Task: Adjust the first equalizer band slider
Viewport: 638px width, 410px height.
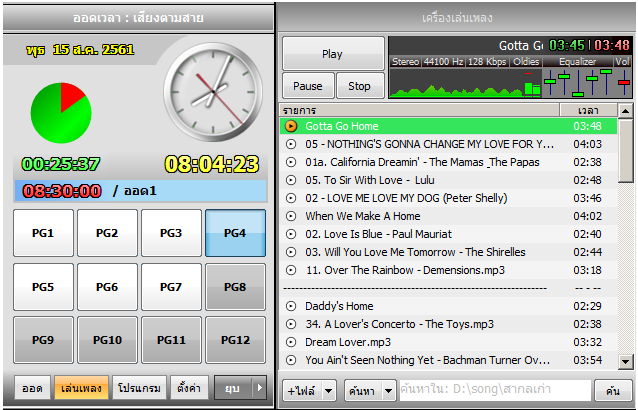Action: click(x=550, y=81)
